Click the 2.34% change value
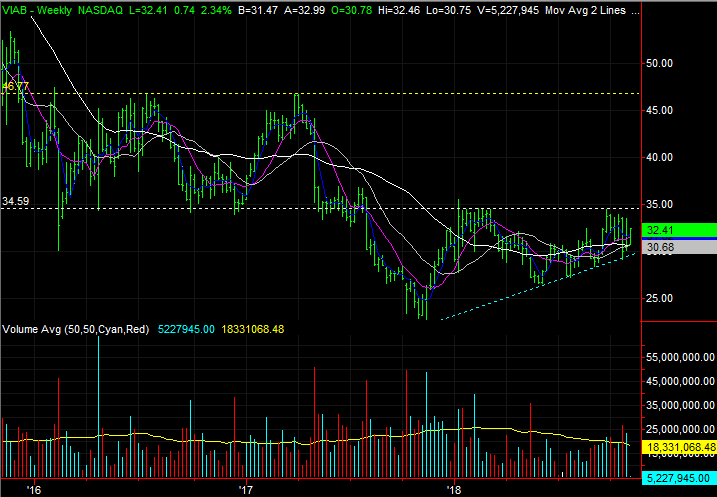Viewport: 717px width, 497px height. [x=216, y=10]
